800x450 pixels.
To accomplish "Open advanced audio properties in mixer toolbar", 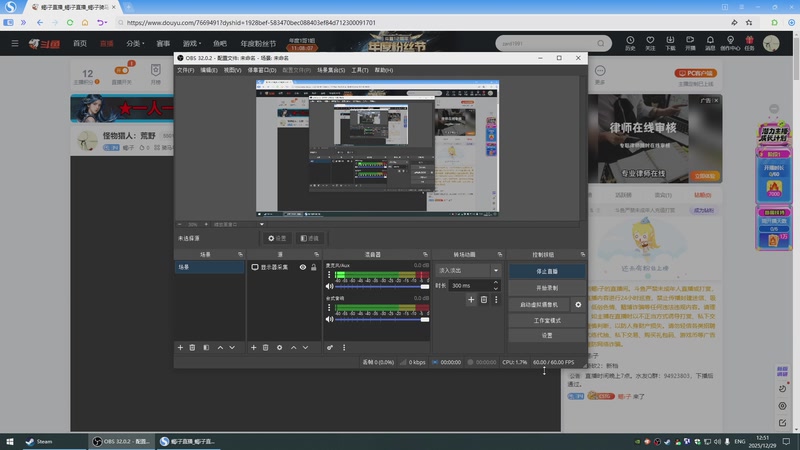I will click(x=330, y=347).
